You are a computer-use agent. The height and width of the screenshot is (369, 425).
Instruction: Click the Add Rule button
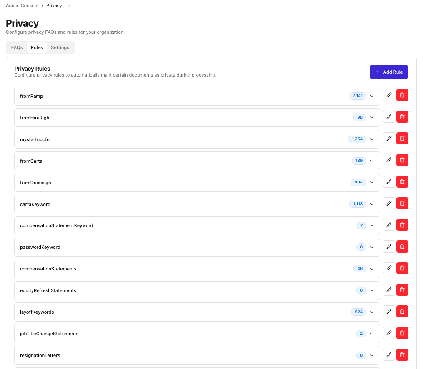tap(389, 72)
